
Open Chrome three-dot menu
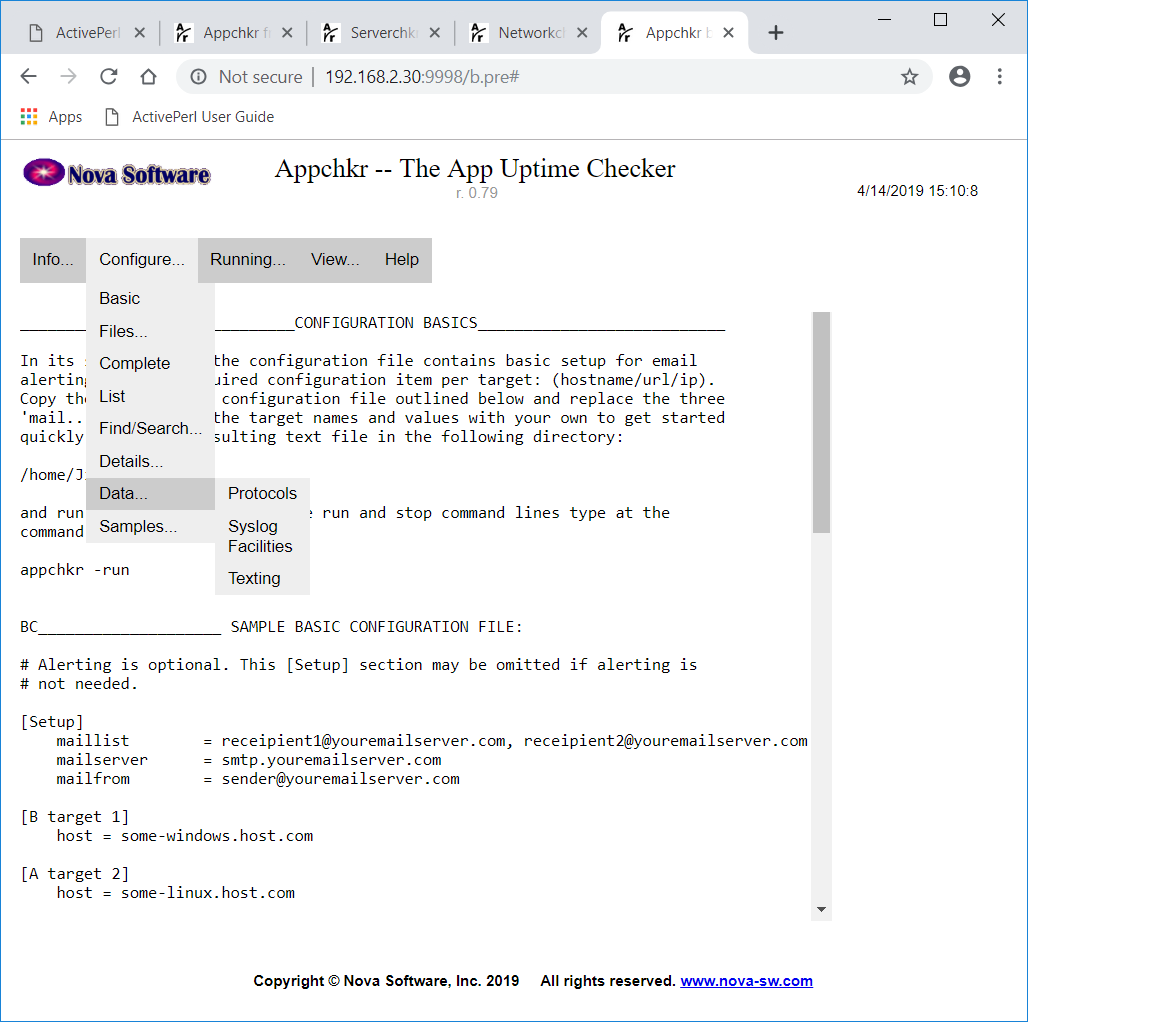pos(999,76)
